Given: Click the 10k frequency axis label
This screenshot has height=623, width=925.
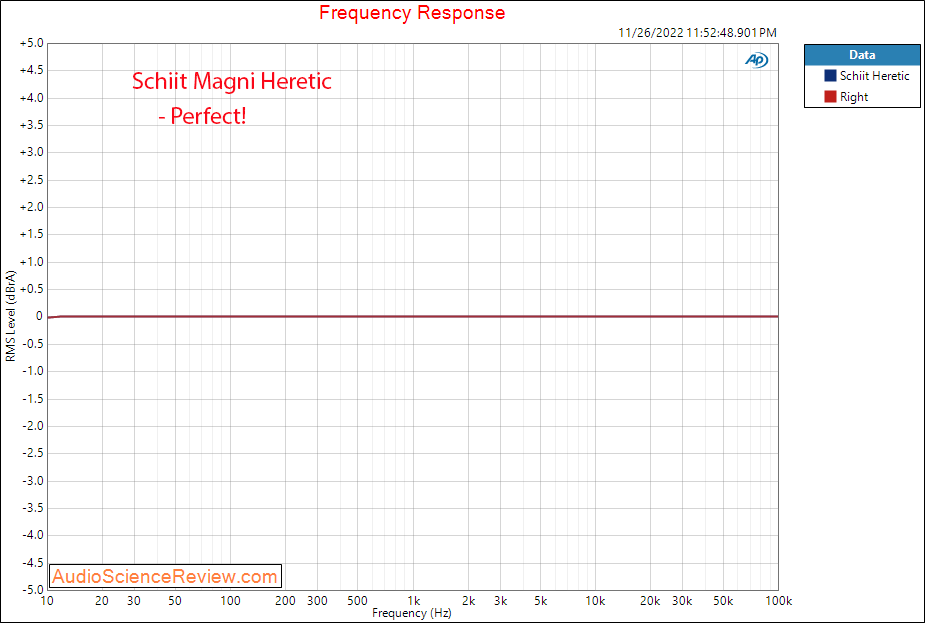Looking at the screenshot, I should coord(595,601).
